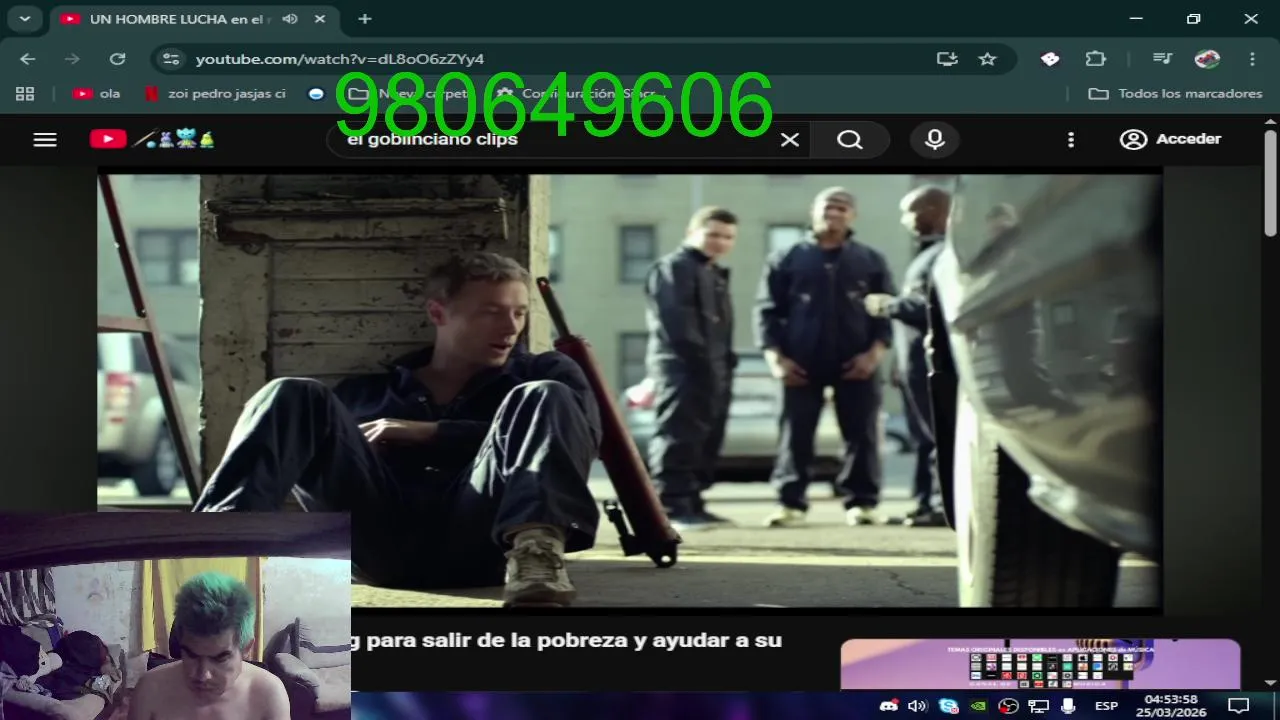Open the 'ola' bookmark
Screen dimensions: 1280x720
(96, 93)
